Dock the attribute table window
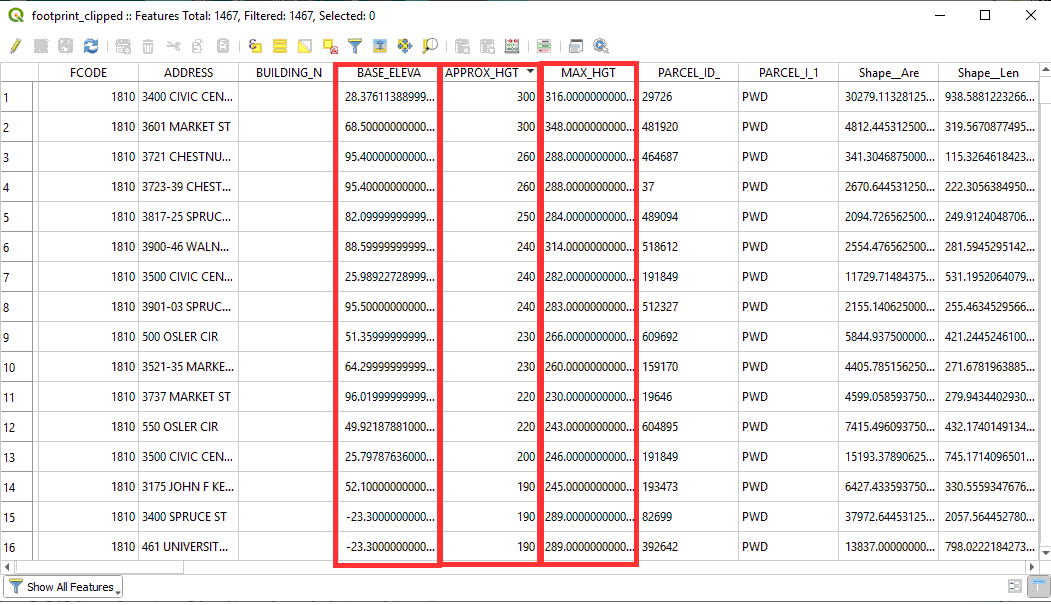Viewport: 1051px width, 605px height. (575, 46)
